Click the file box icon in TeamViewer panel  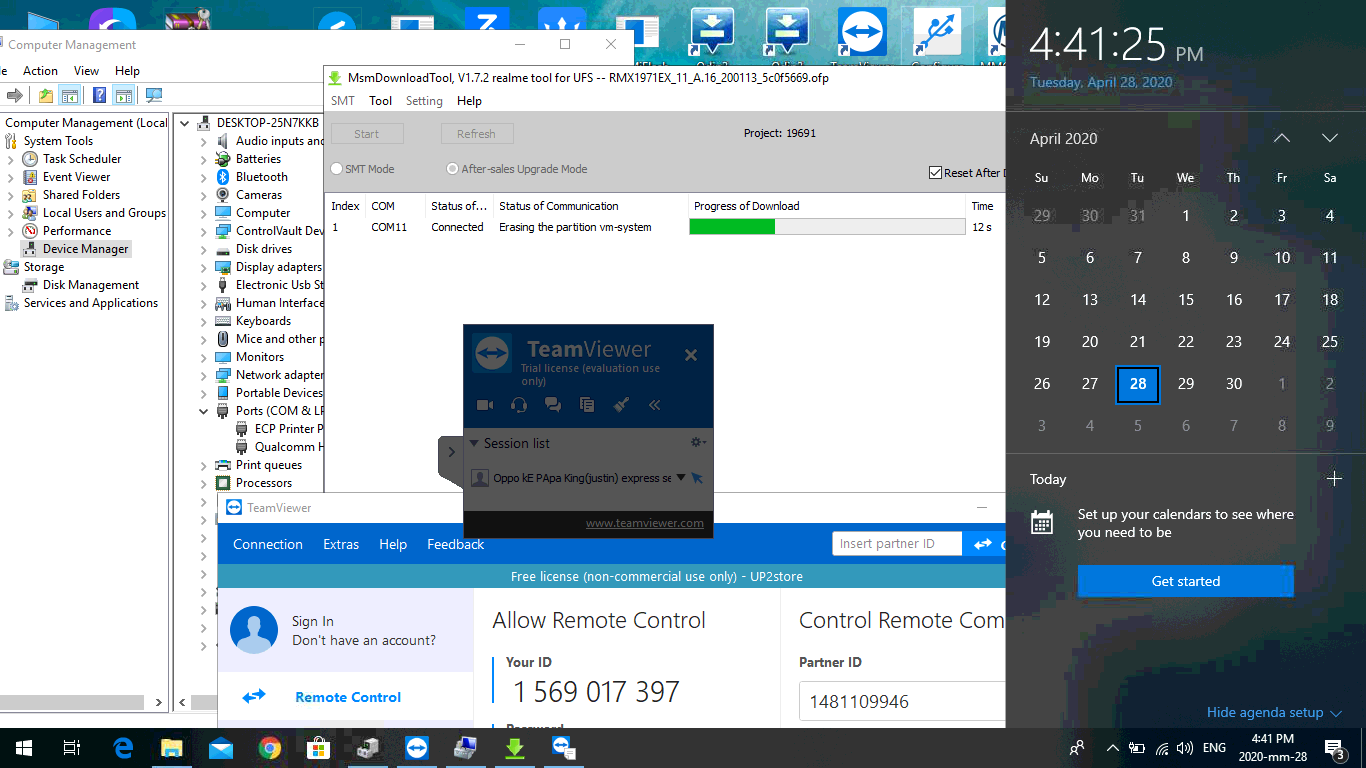pos(587,405)
